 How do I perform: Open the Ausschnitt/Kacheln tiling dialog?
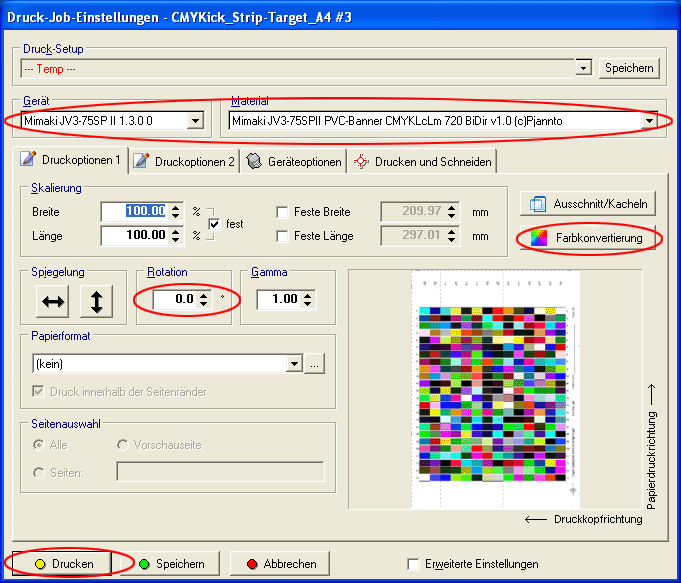click(586, 204)
